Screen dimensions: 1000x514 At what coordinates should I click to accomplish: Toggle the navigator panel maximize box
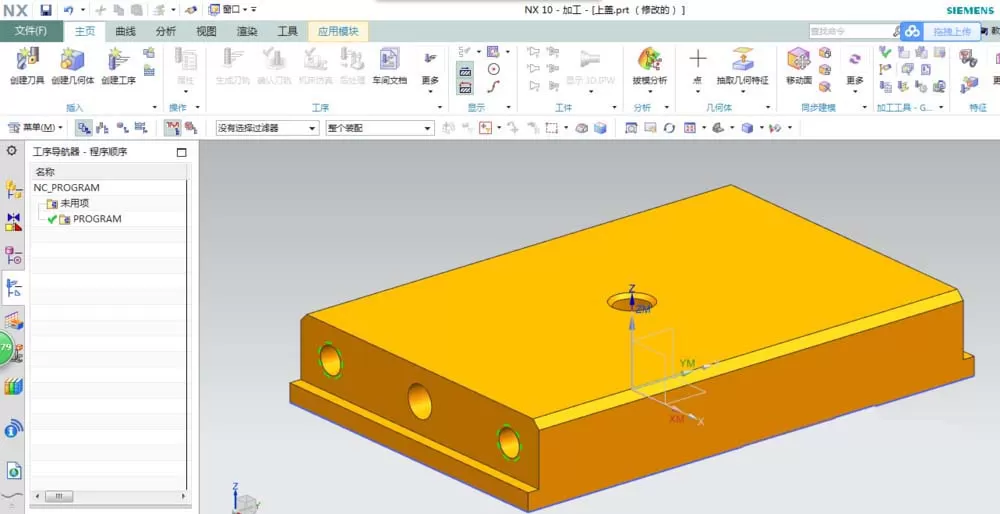182,152
